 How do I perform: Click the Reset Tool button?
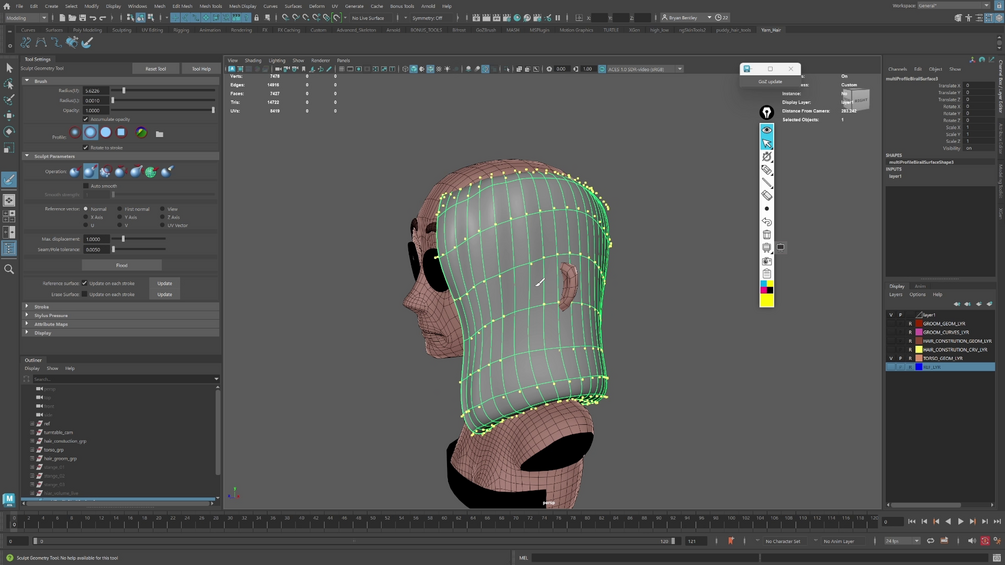pyautogui.click(x=155, y=69)
